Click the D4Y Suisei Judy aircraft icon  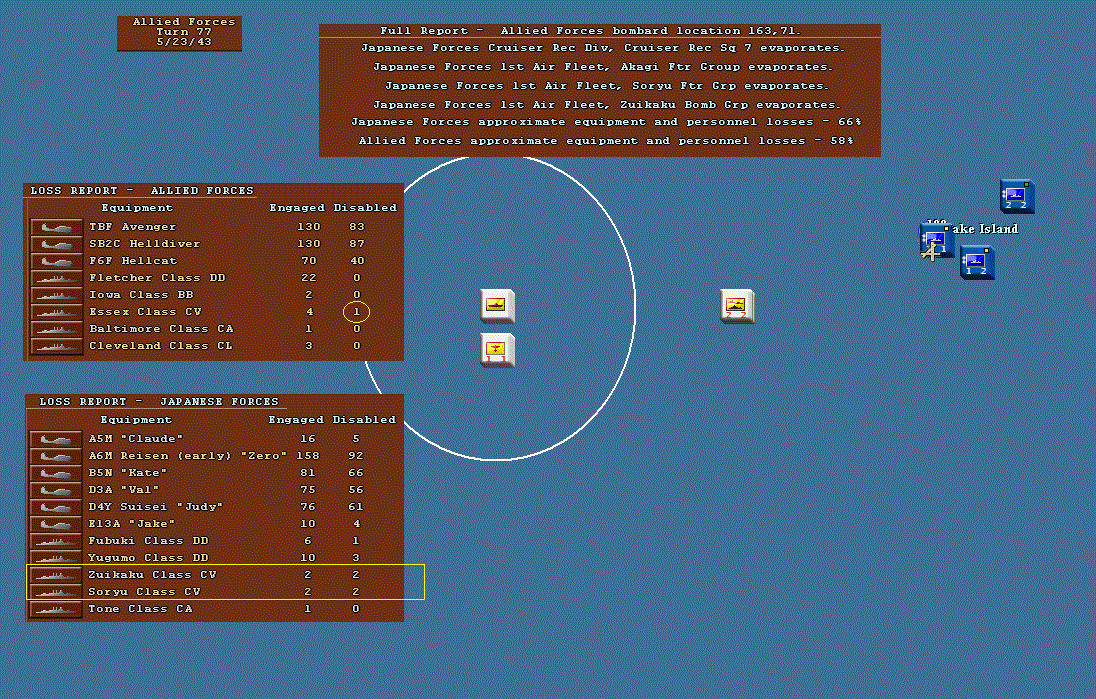pos(56,507)
